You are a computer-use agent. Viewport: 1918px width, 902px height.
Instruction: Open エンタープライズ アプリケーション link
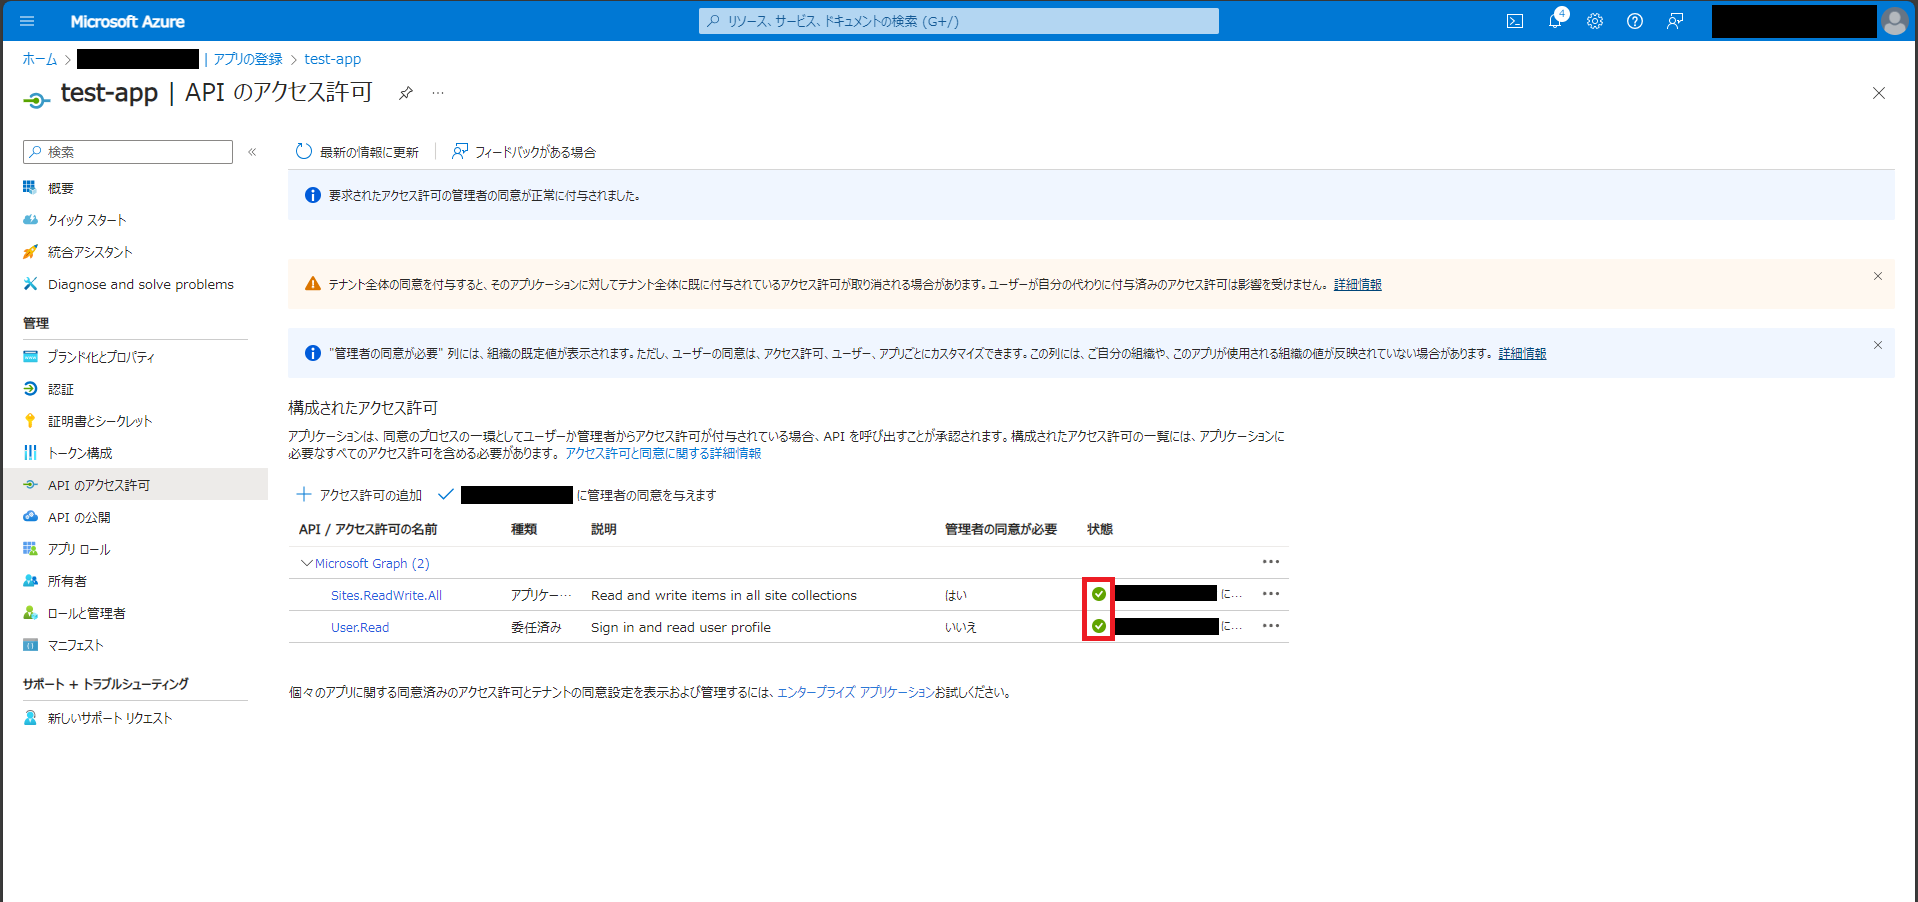pyautogui.click(x=856, y=692)
